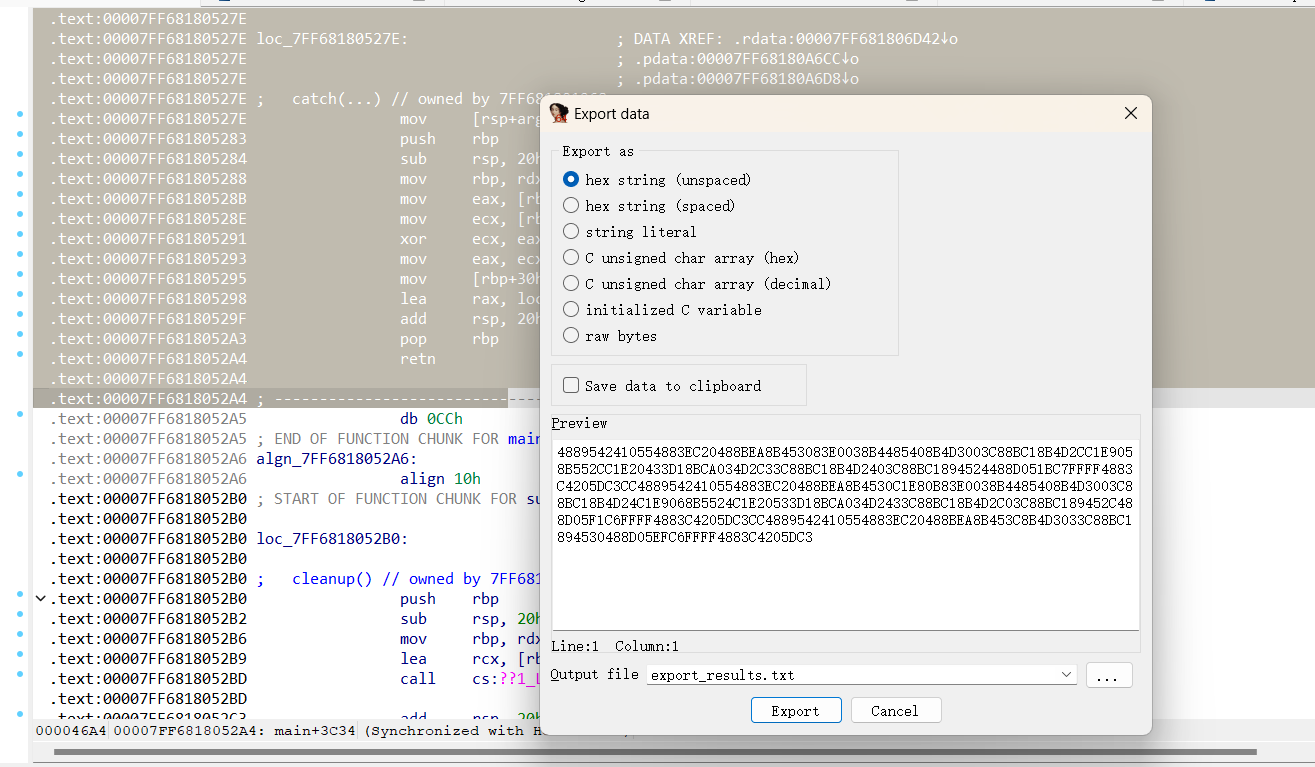Select C unsigned char array (decimal)
The height and width of the screenshot is (767, 1315).
pos(571,284)
